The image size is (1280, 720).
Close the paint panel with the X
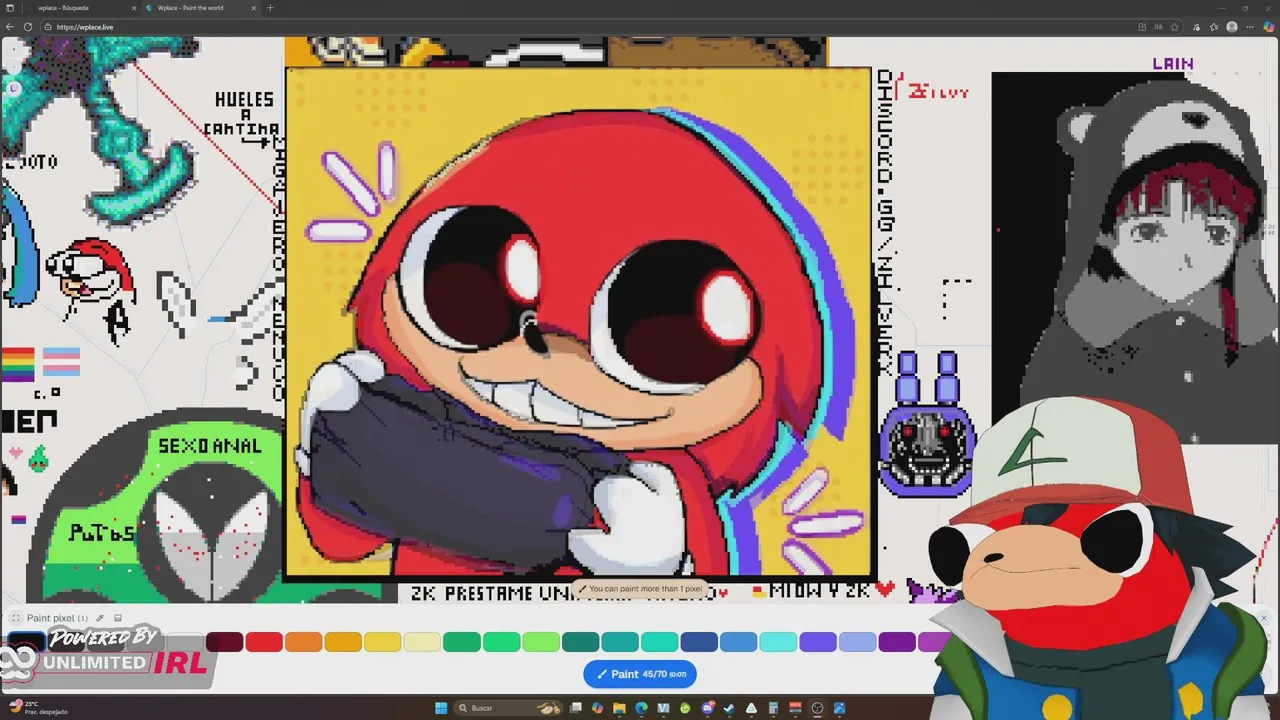(x=1263, y=618)
